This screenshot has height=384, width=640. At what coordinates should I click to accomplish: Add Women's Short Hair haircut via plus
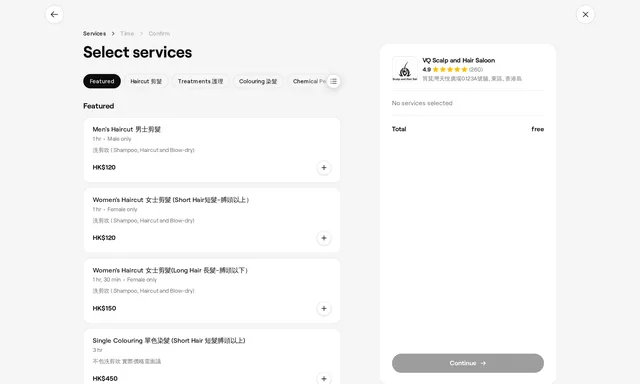click(324, 238)
